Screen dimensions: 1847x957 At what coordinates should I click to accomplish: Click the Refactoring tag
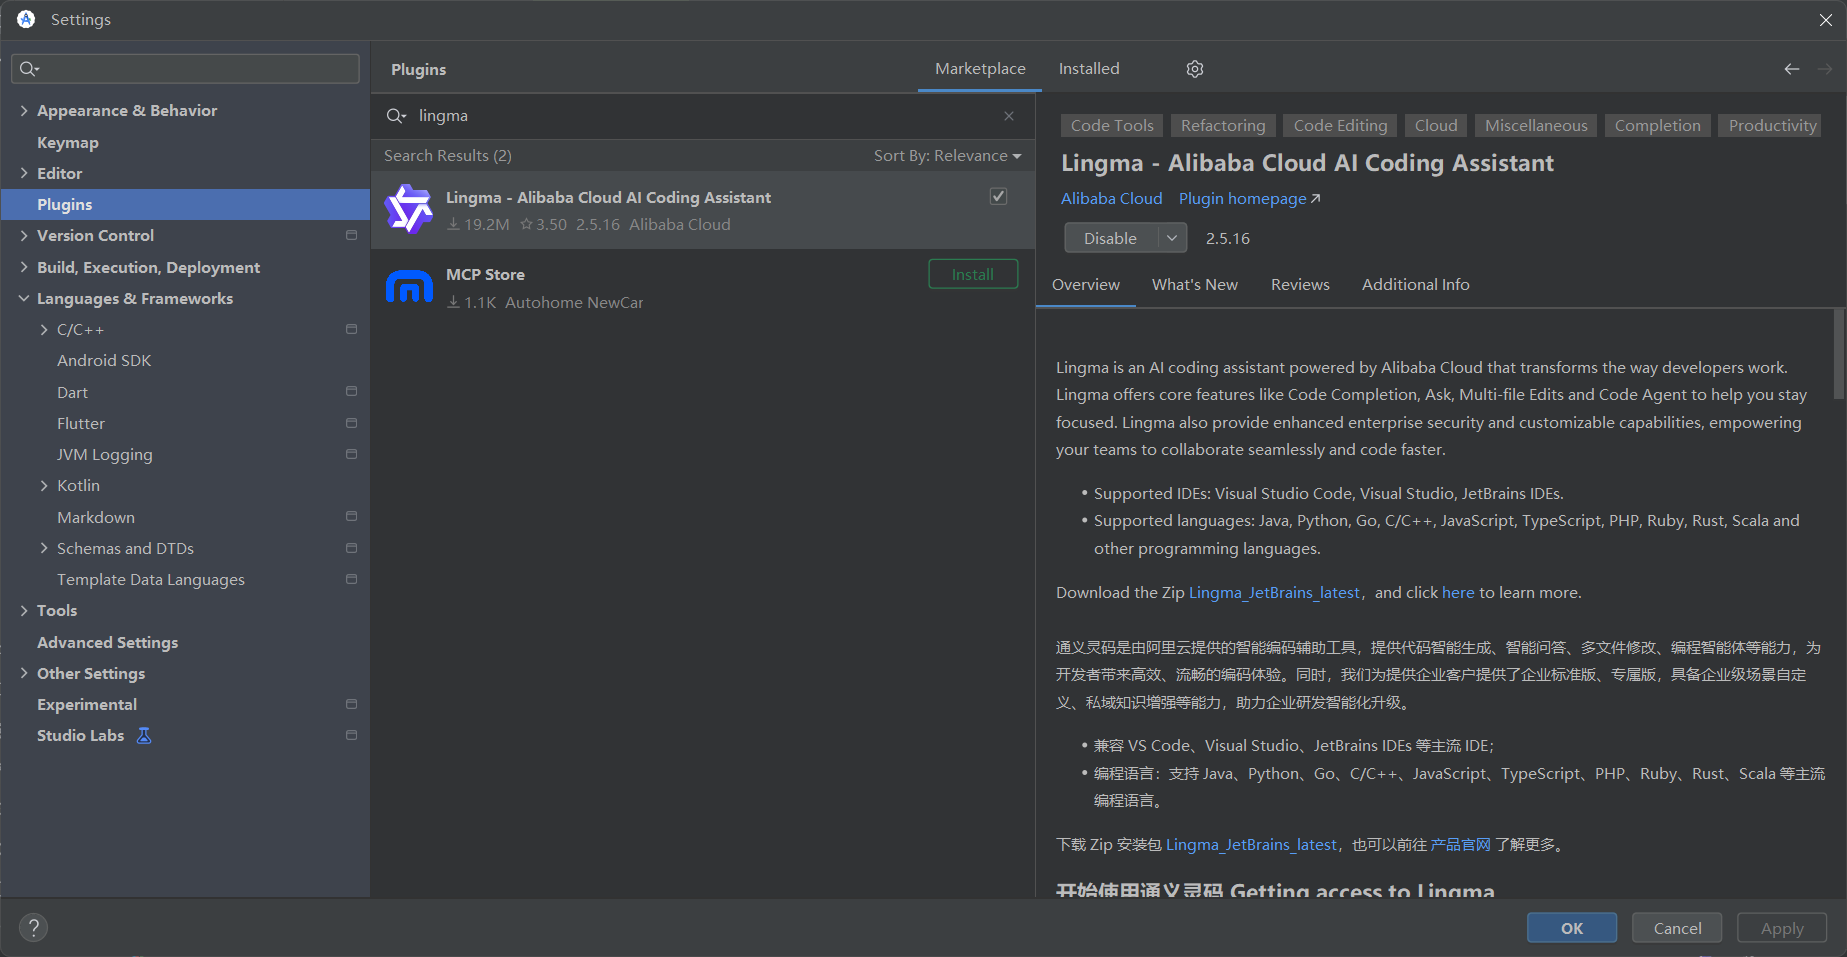tap(1223, 126)
